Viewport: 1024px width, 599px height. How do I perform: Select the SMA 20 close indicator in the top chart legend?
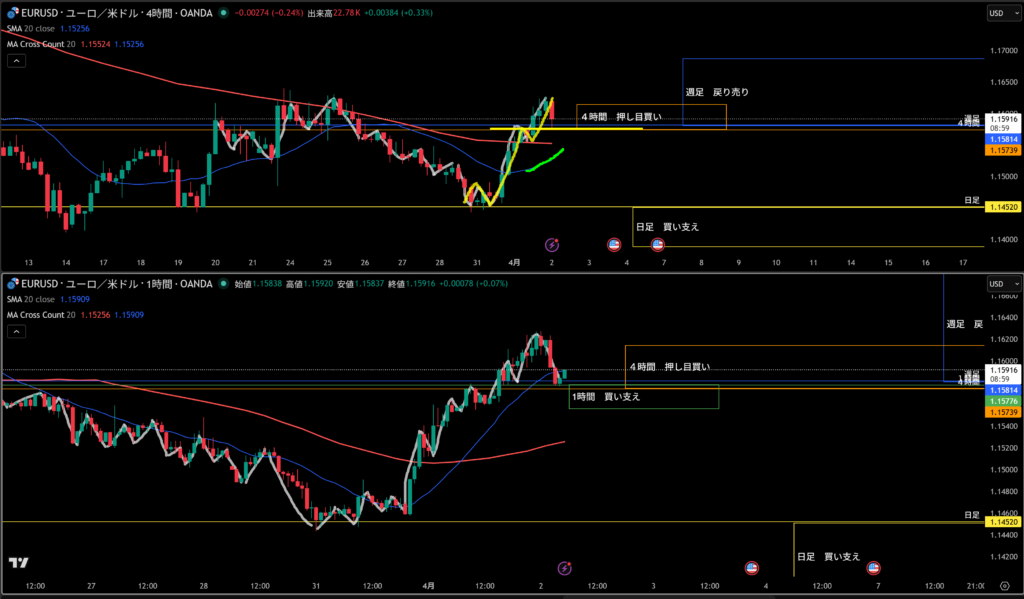[x=38, y=30]
